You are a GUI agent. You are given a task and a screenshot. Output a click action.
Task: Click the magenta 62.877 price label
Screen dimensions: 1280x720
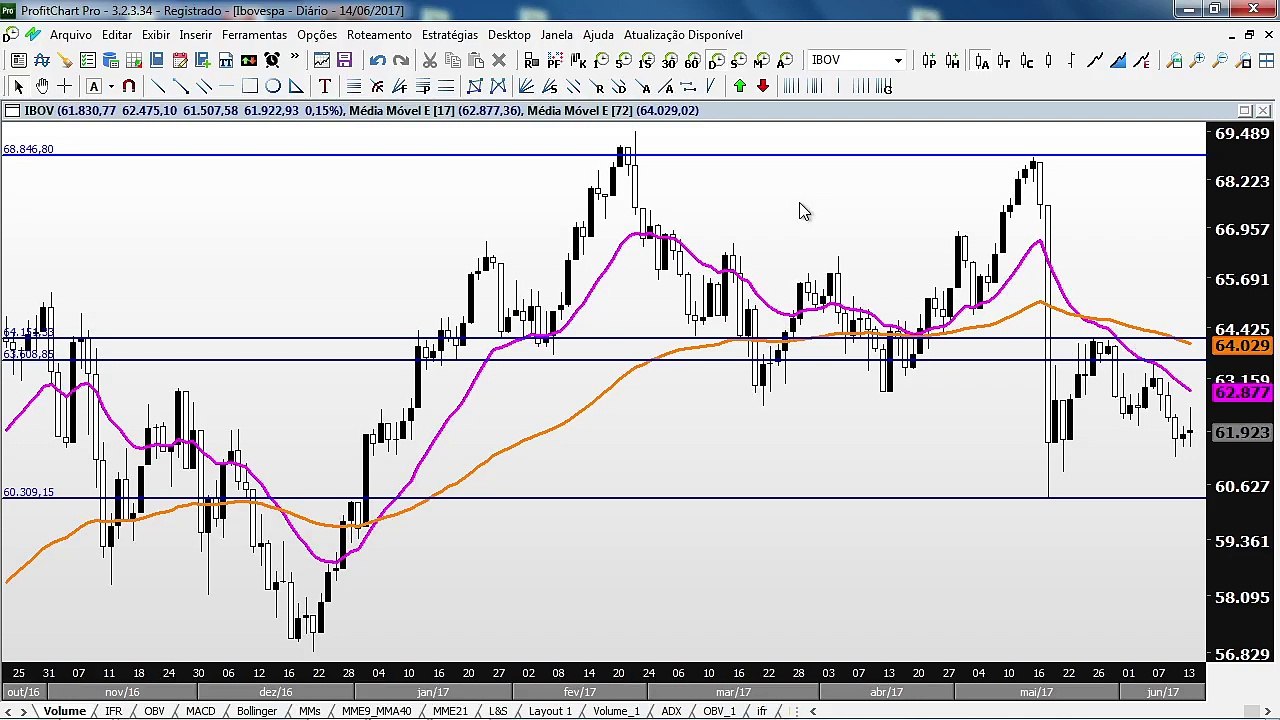pyautogui.click(x=1242, y=393)
